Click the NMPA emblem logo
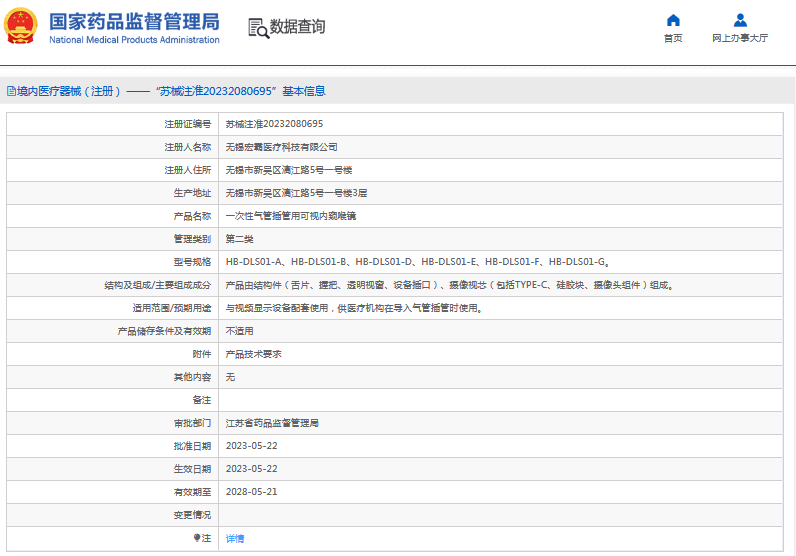This screenshot has height=556, width=796. coord(23,26)
